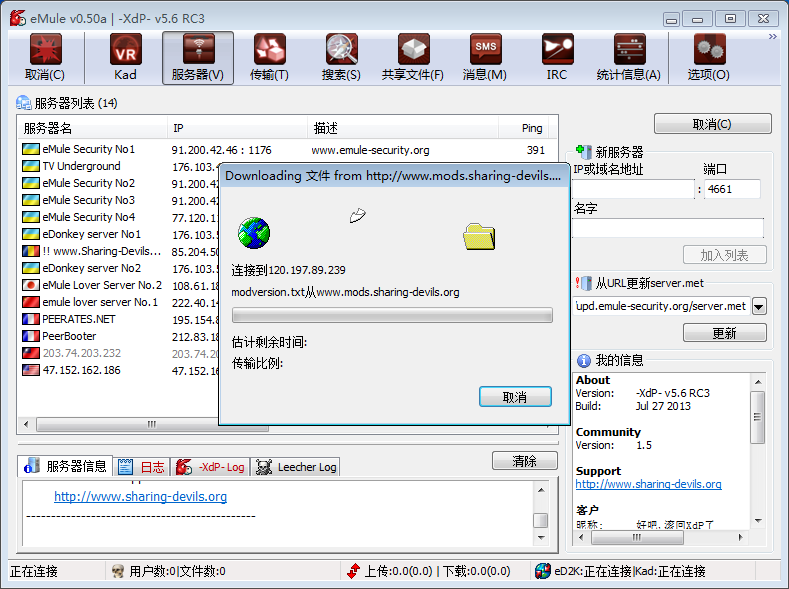
Task: Open the 搜索(S) search toolbar icon
Action: coord(342,49)
